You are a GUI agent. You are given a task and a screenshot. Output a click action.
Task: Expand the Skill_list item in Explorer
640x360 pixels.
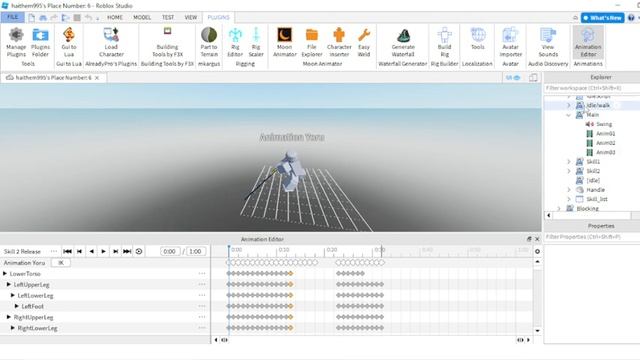point(569,199)
